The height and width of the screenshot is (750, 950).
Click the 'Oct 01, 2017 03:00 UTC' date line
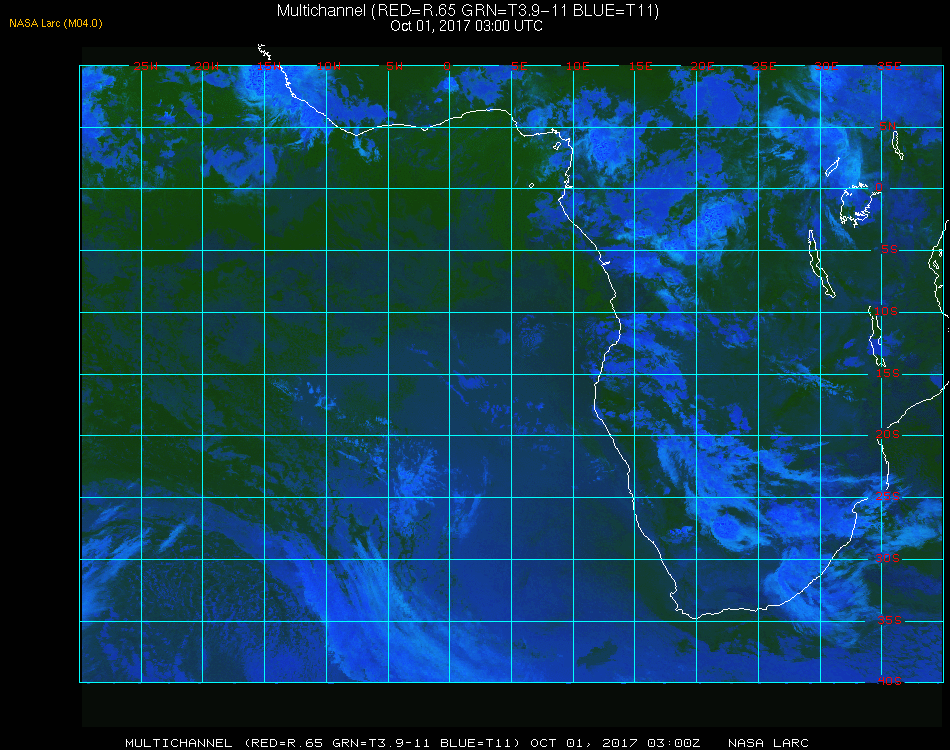click(467, 26)
